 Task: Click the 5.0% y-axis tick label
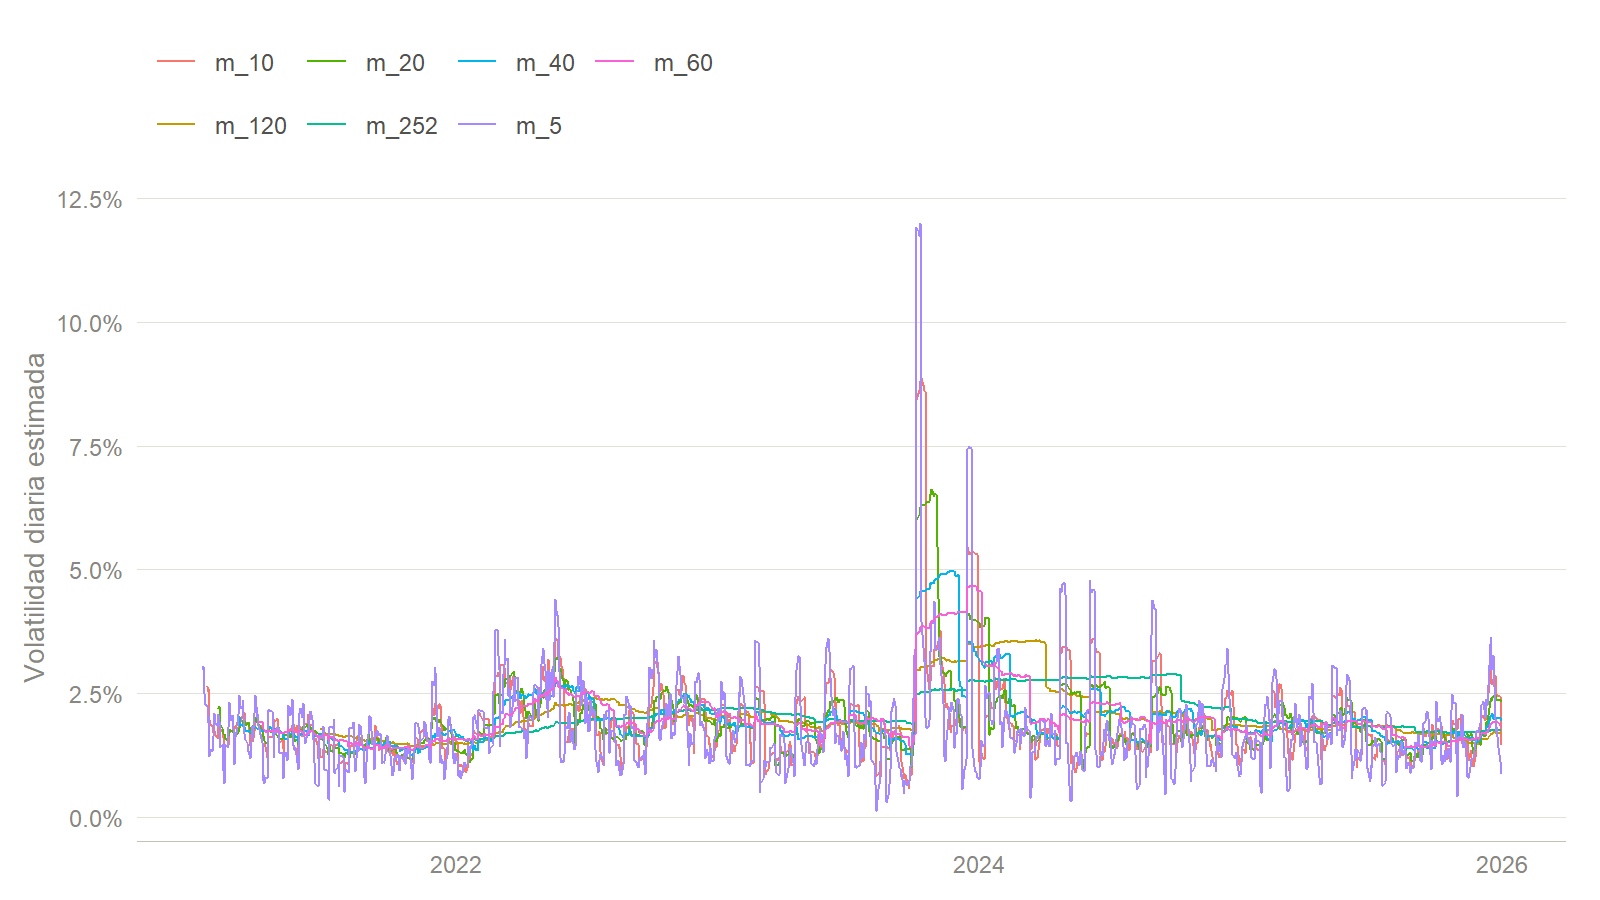(x=96, y=571)
